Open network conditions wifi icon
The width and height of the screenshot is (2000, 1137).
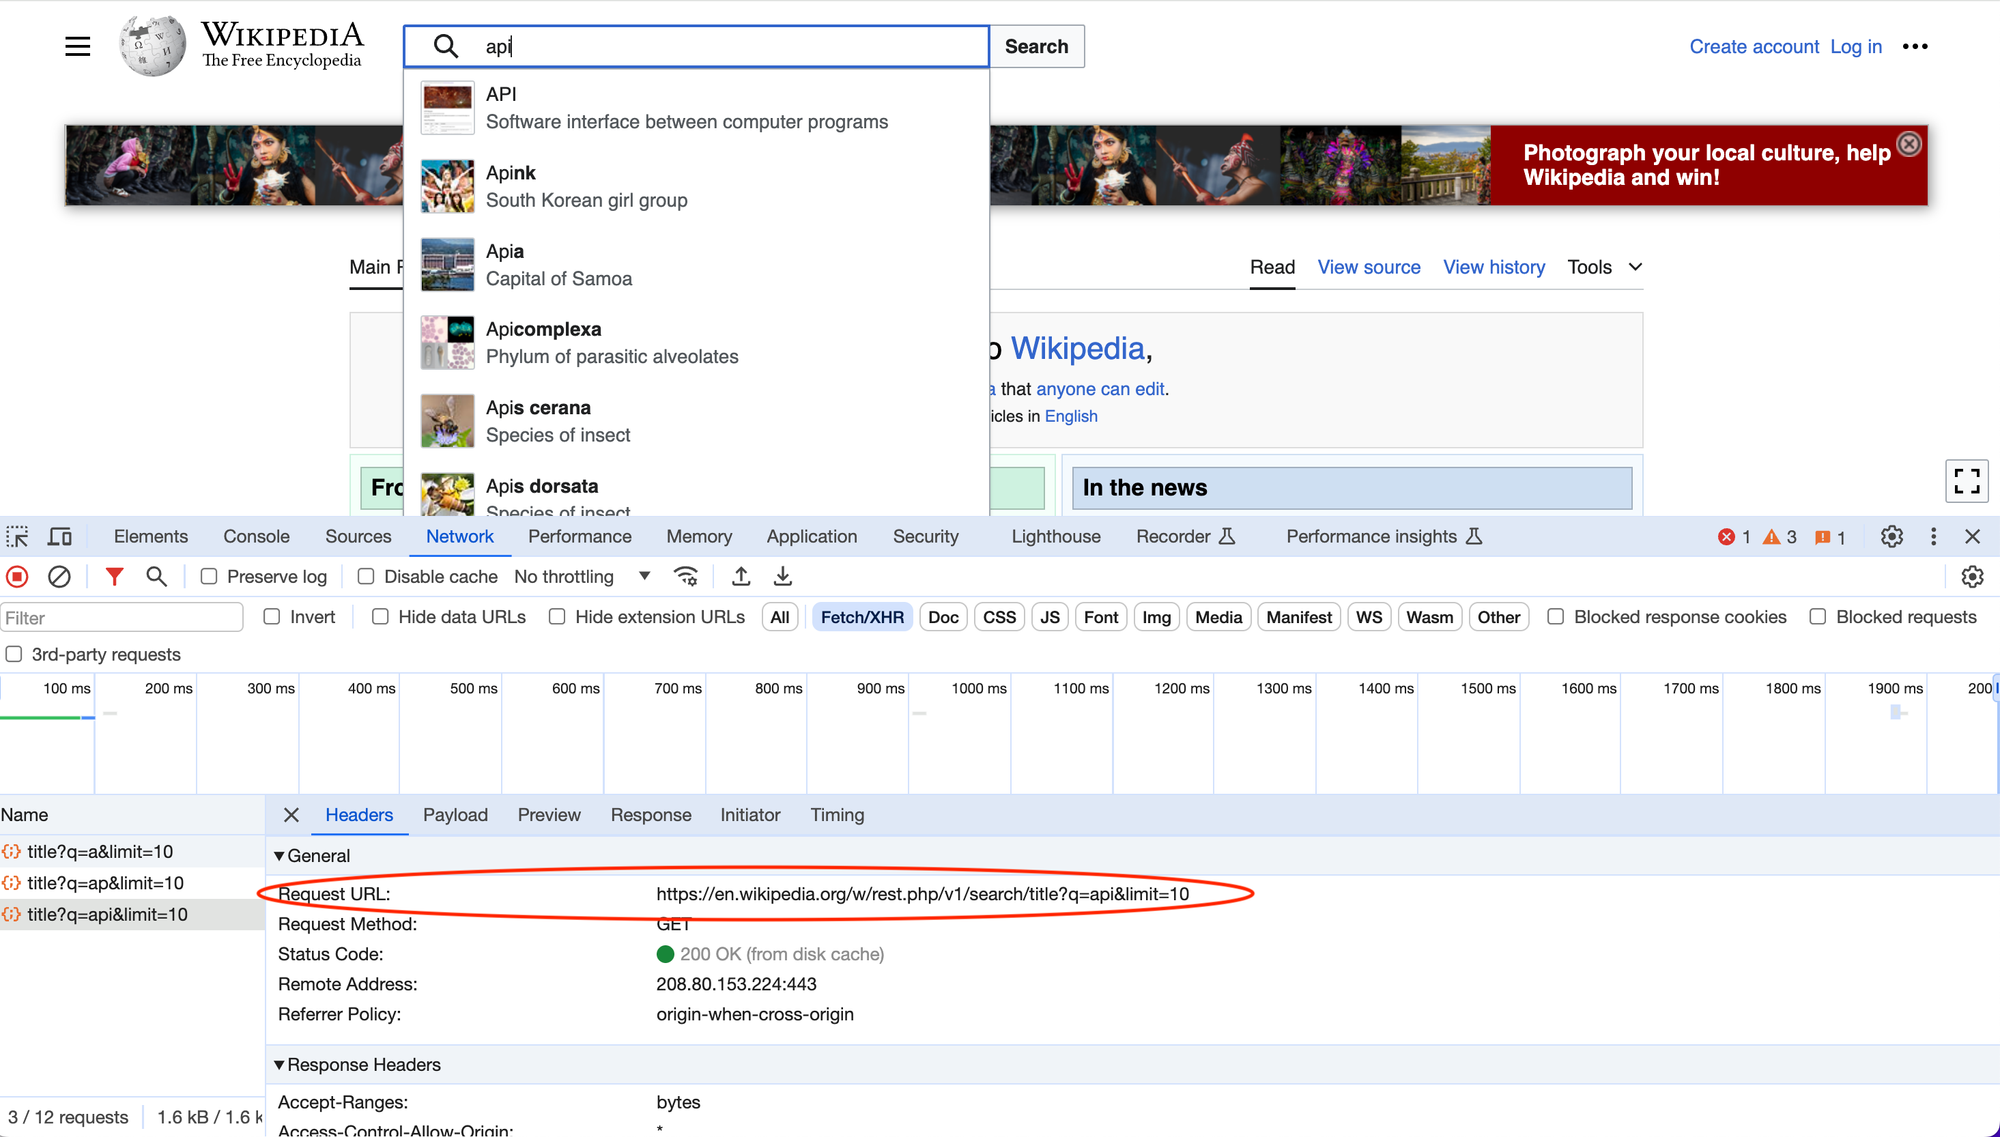(686, 577)
